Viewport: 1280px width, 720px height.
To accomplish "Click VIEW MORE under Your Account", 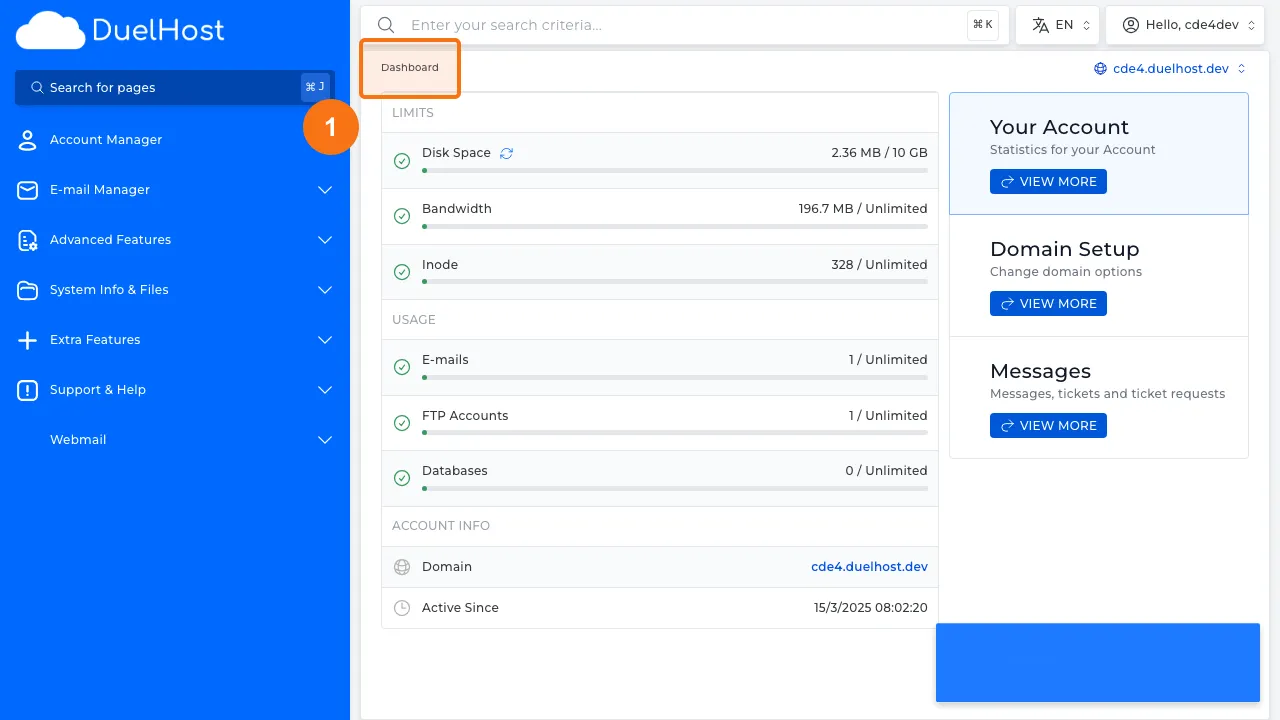I will [1048, 181].
